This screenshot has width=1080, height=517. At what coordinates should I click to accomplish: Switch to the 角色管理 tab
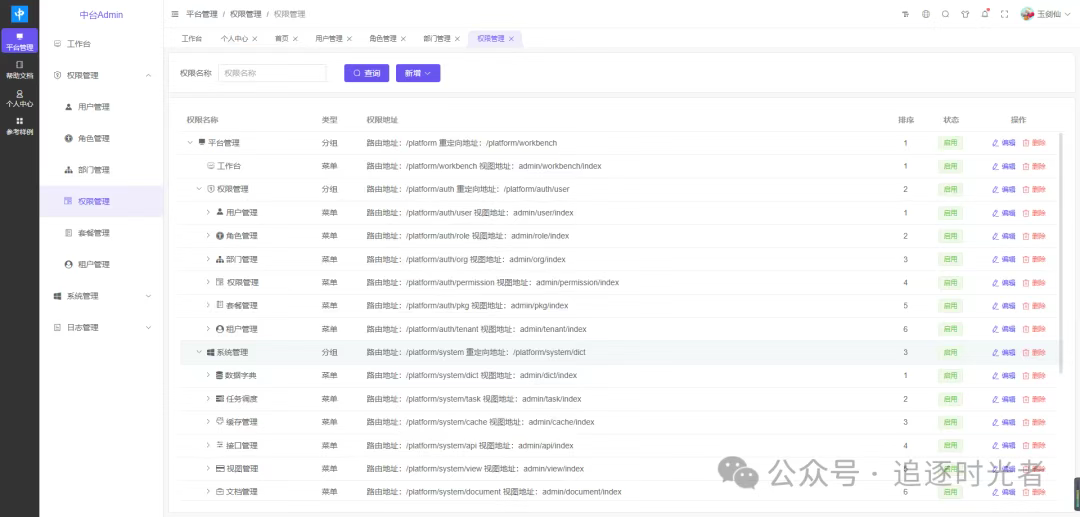[383, 39]
